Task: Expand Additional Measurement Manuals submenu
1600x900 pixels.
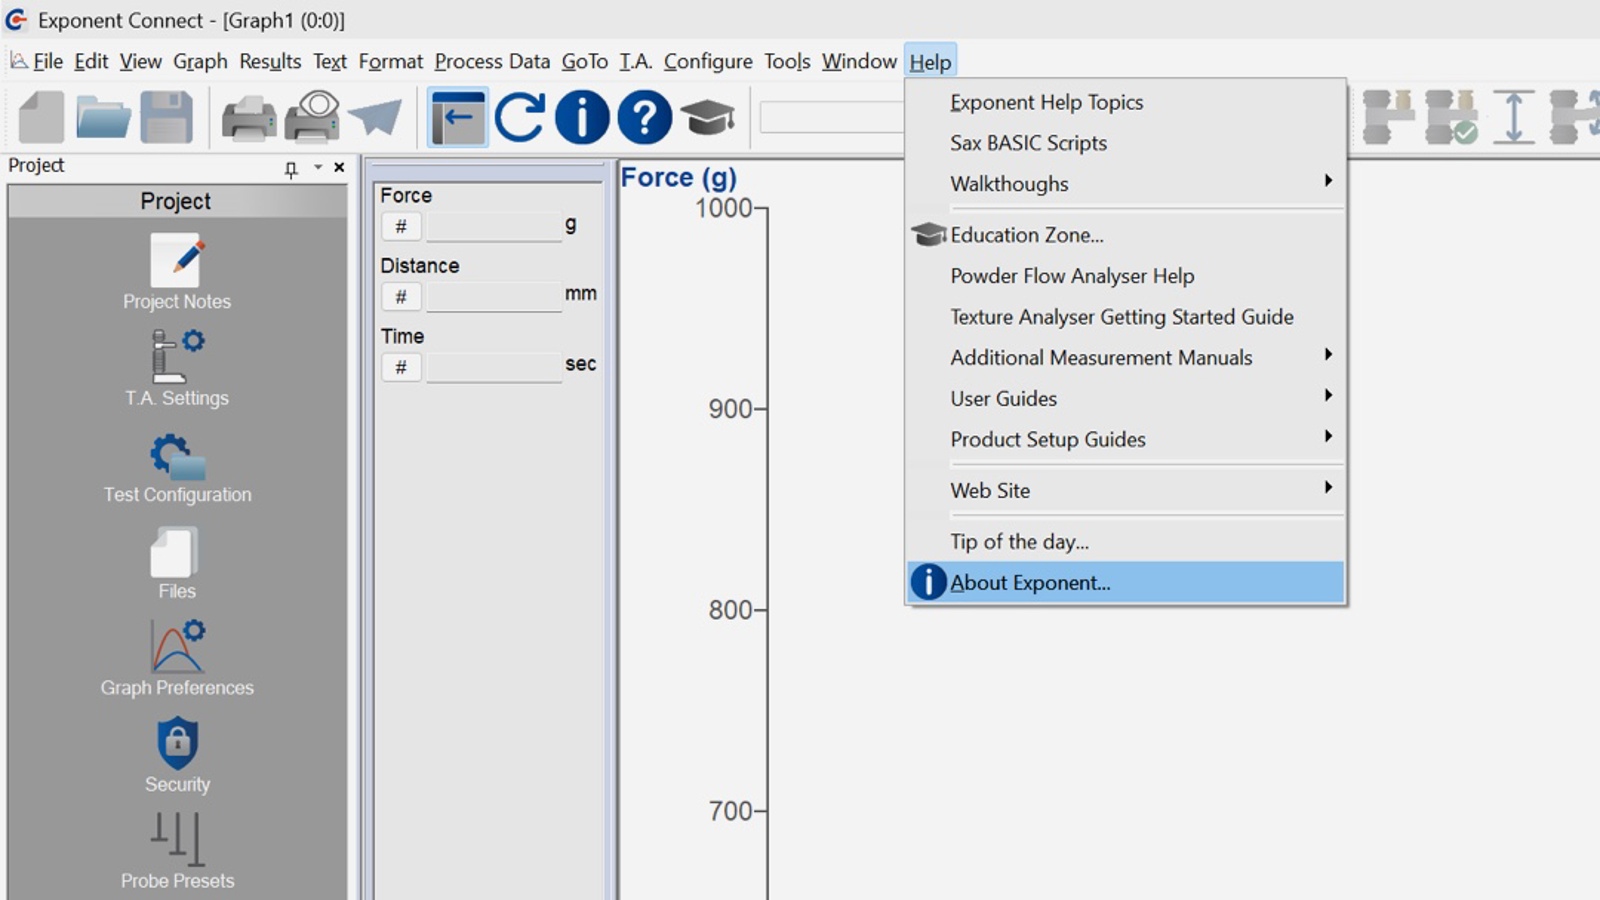Action: [1126, 357]
